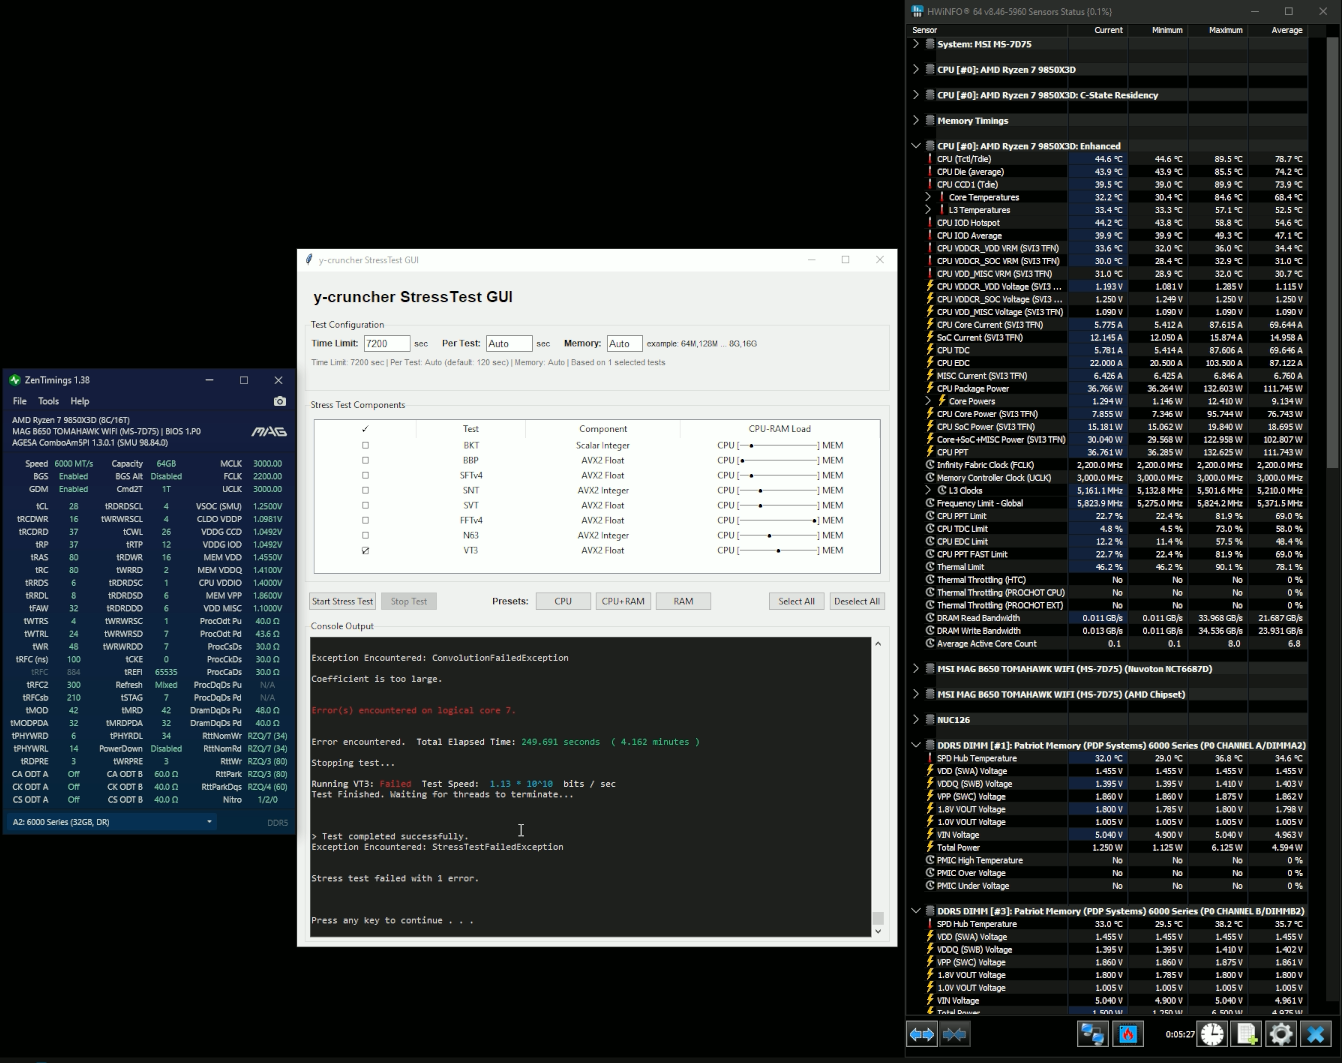Screen dimensions: 1342x1063
Task: Enable the N63 test checkbox
Action: coord(365,535)
